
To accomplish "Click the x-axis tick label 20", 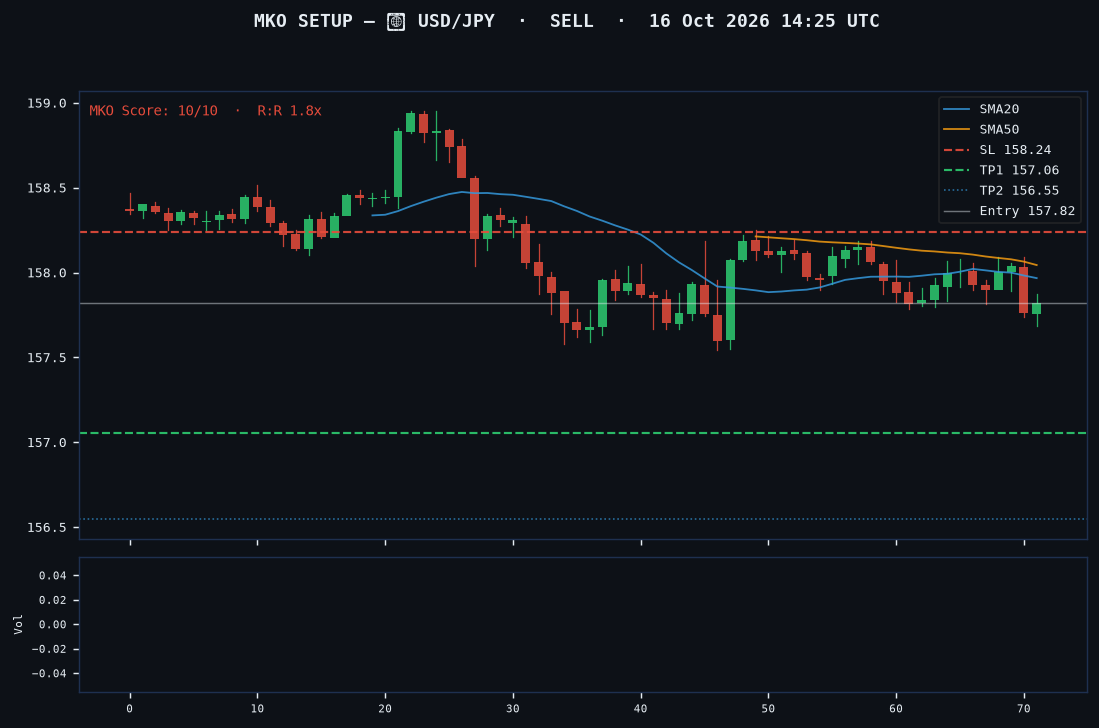I will pos(385,709).
